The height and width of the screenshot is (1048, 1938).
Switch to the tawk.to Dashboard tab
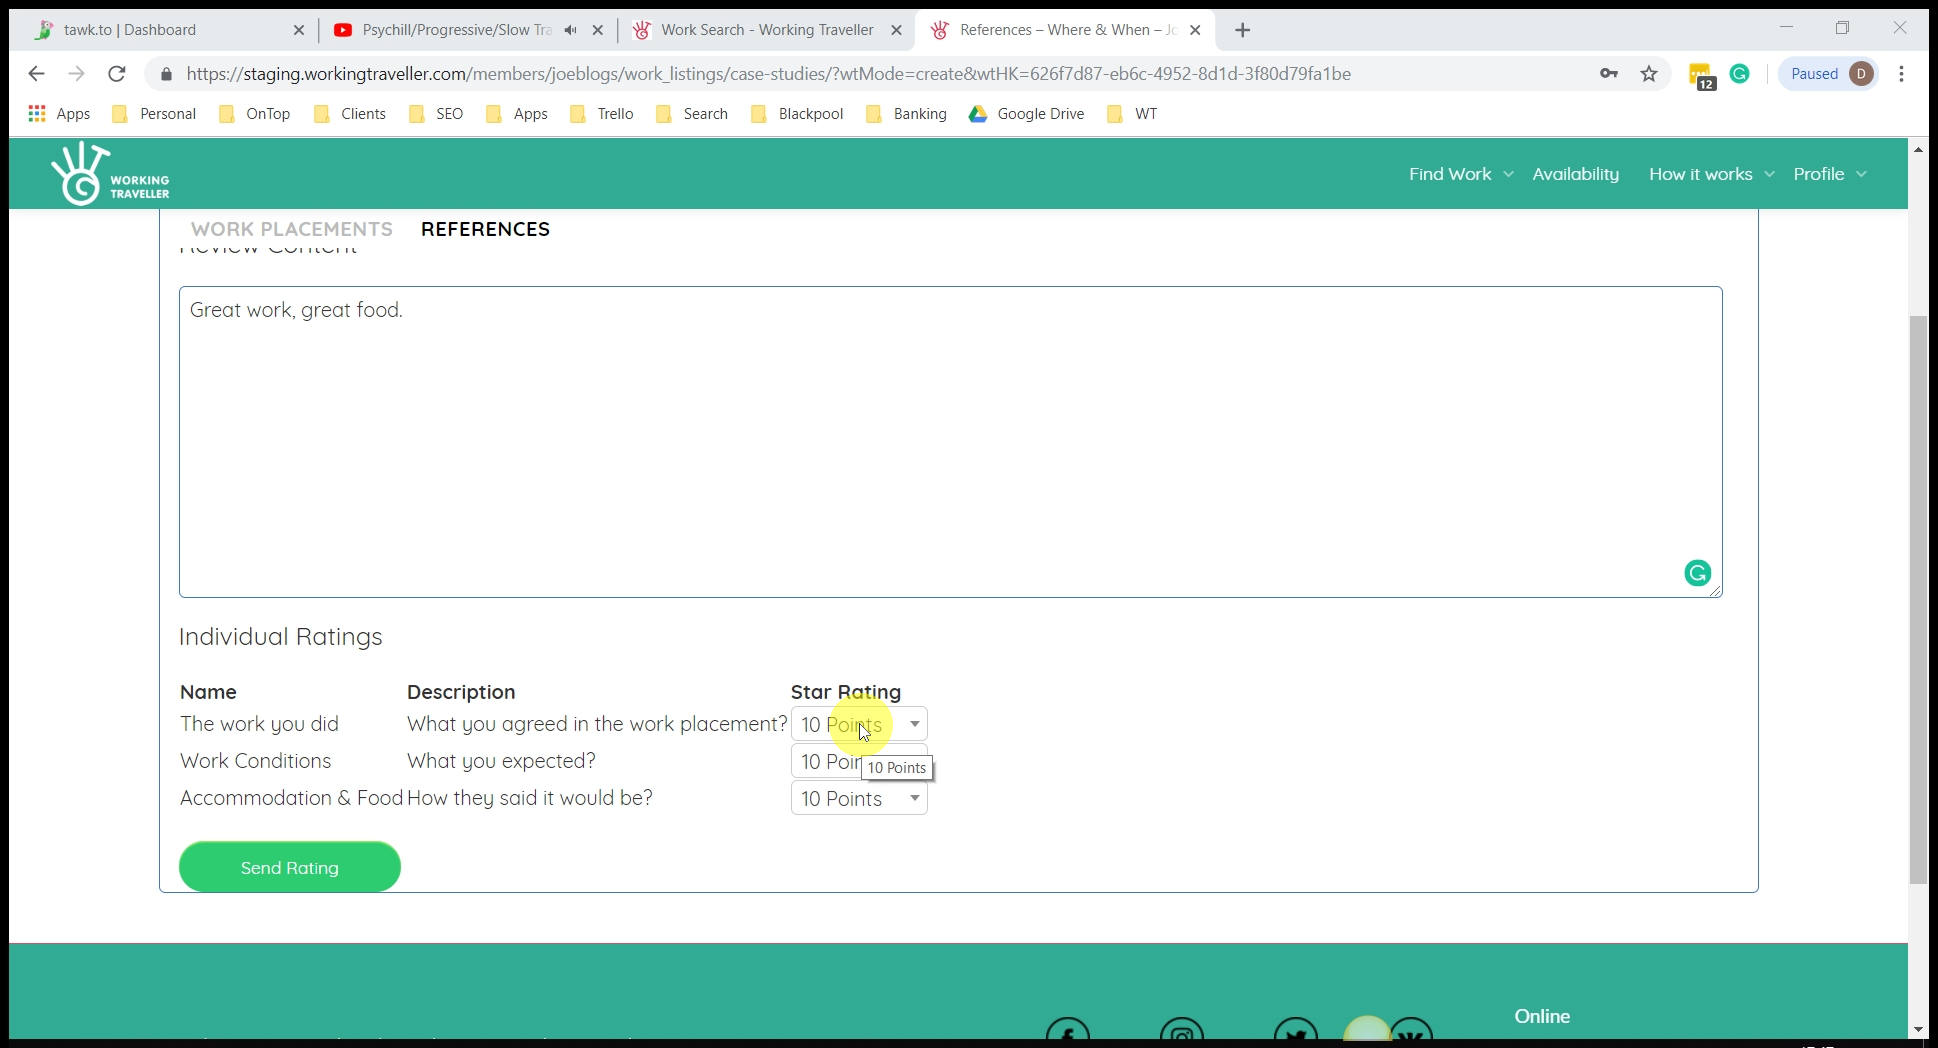130,30
